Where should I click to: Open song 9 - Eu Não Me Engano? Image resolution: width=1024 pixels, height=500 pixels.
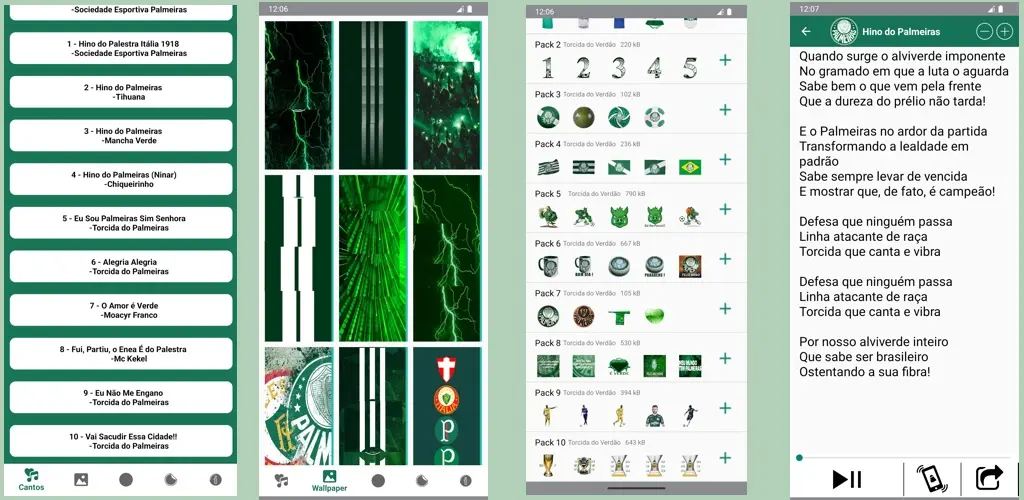tap(121, 398)
